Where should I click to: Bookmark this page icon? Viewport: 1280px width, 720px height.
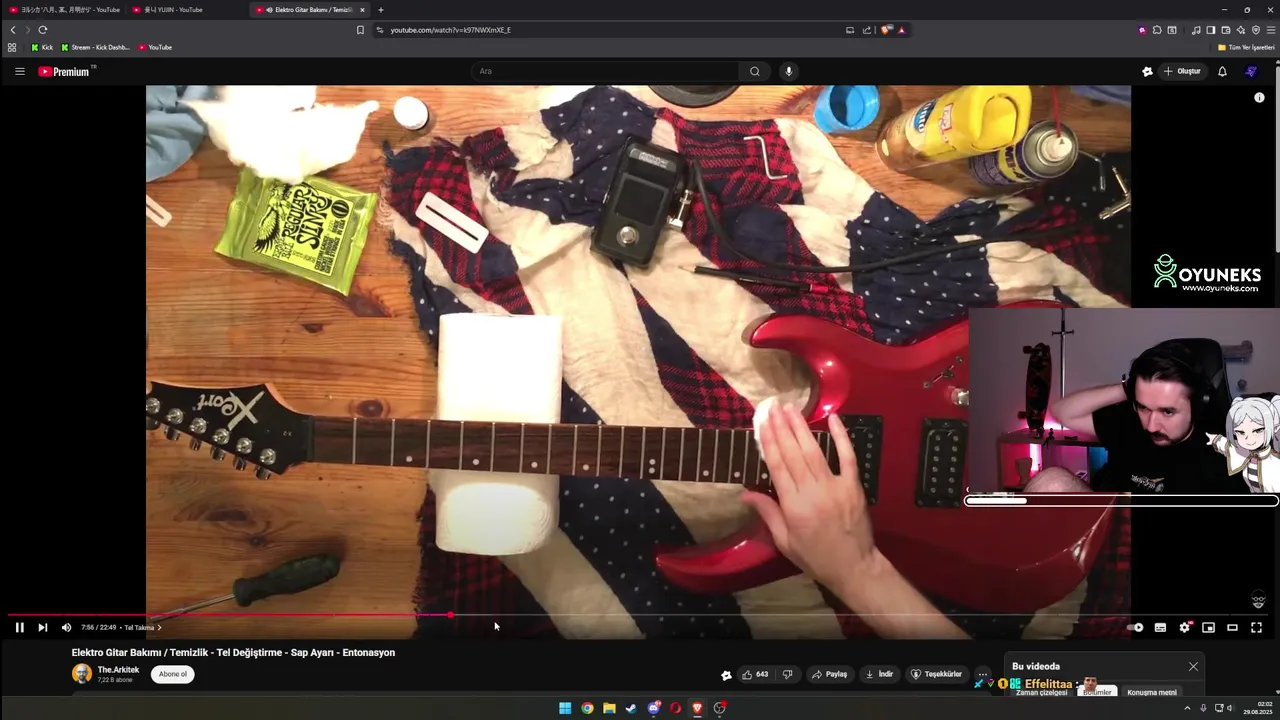pos(360,30)
